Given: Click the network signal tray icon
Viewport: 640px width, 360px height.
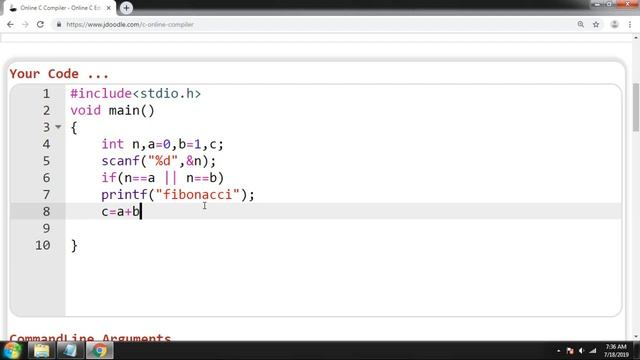Looking at the screenshot, I should pos(593,351).
